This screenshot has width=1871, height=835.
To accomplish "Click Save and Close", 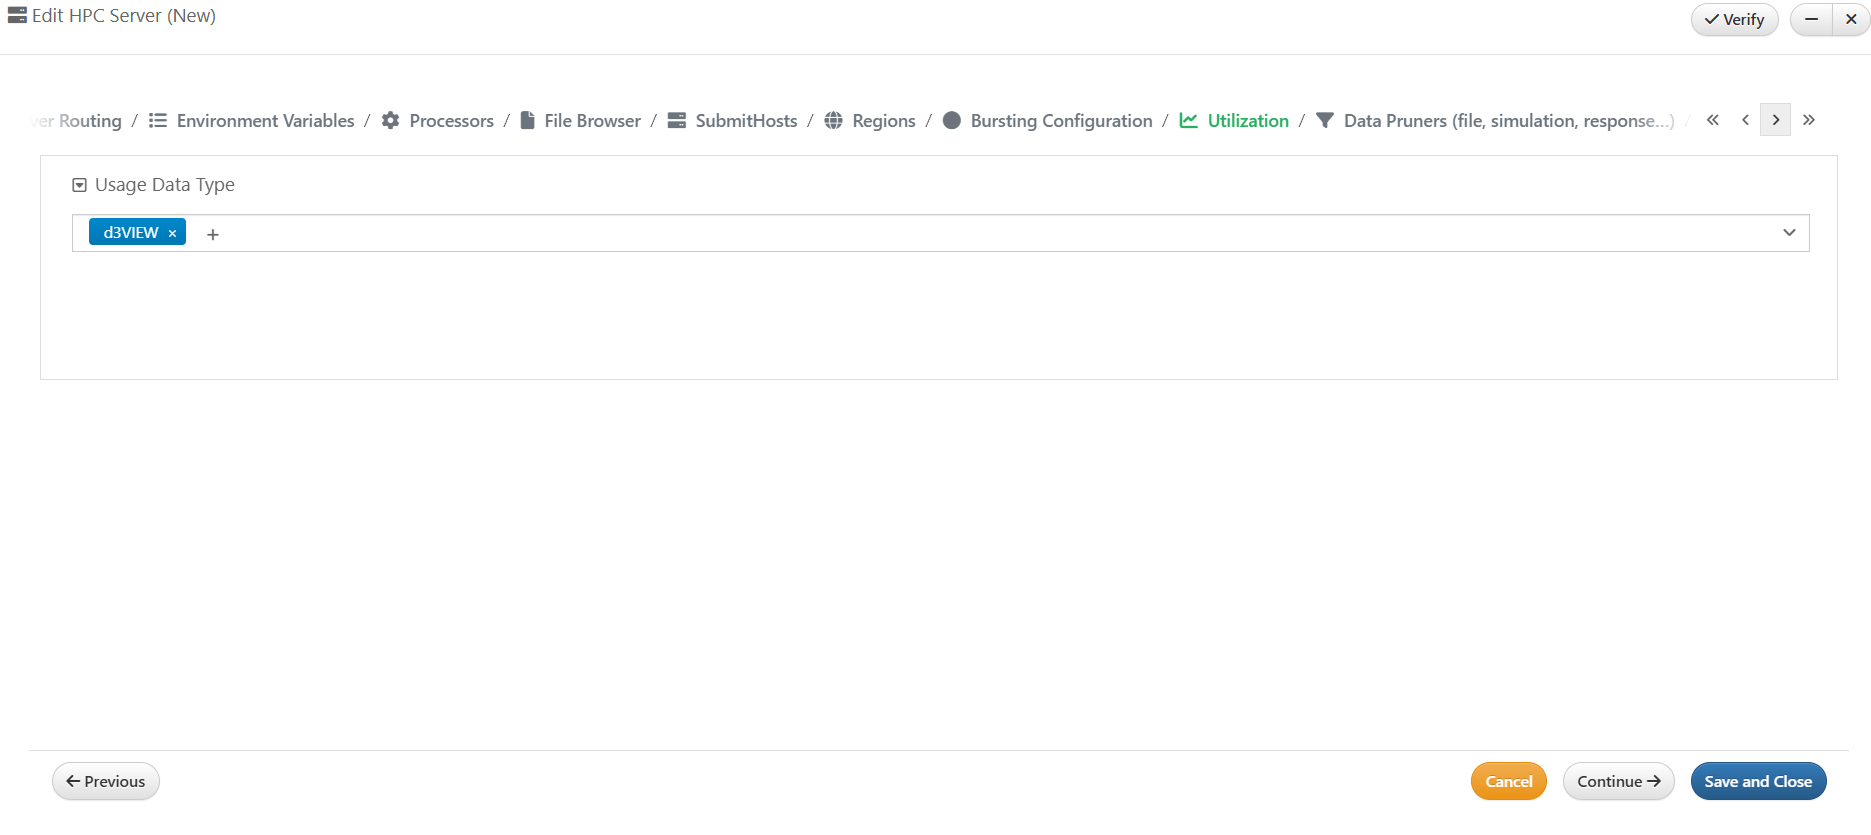I will click(x=1758, y=782).
